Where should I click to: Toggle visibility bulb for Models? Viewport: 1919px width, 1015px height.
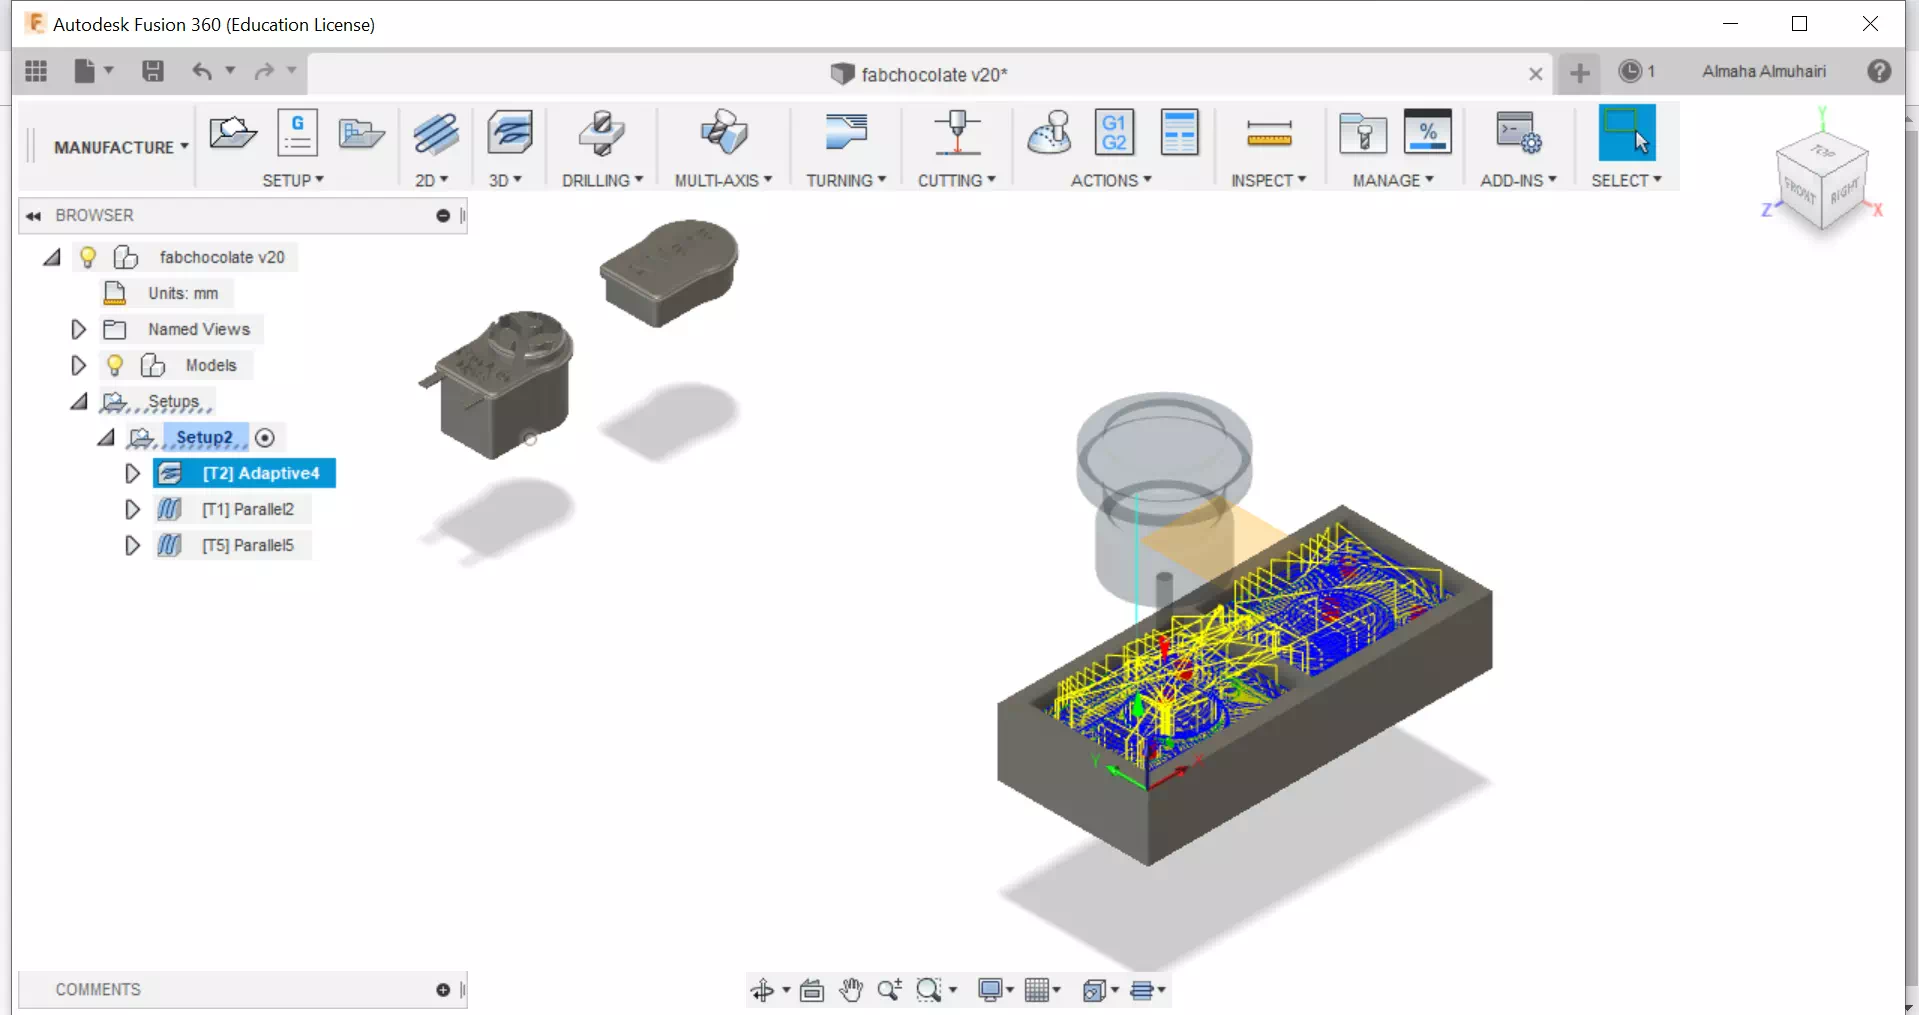[x=115, y=365]
